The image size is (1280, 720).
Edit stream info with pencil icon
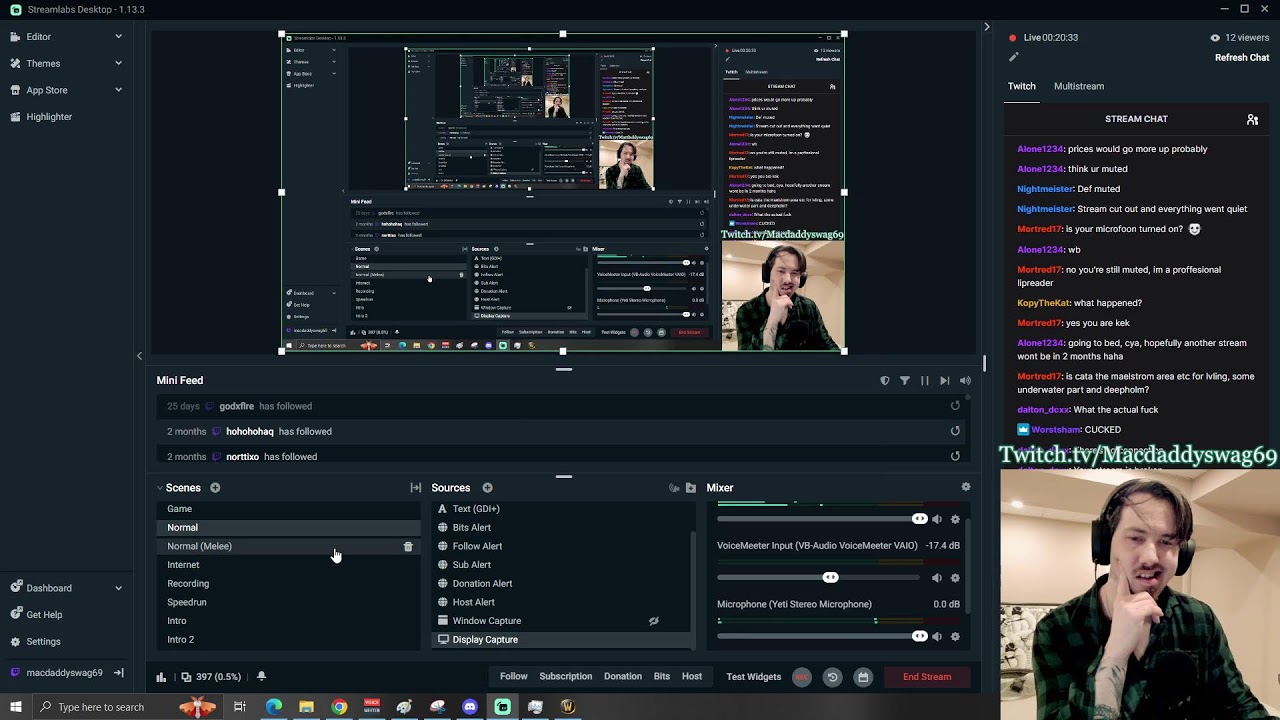pos(1013,57)
